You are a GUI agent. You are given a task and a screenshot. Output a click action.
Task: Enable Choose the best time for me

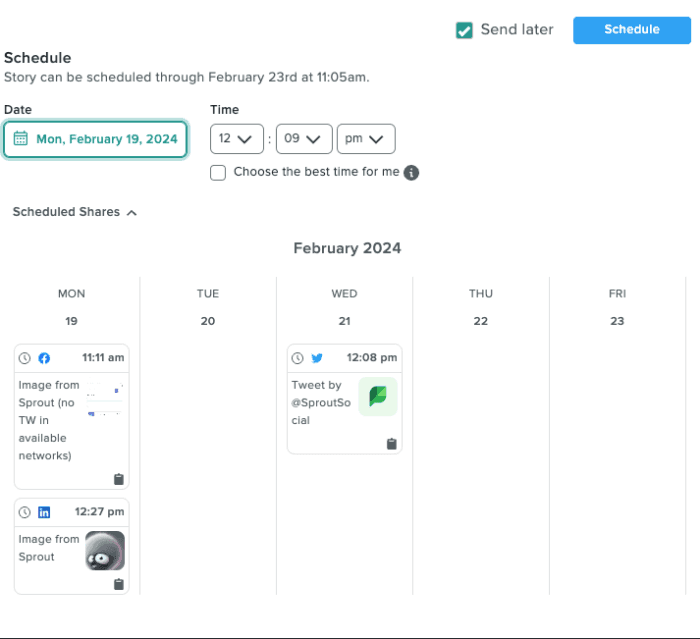(218, 172)
